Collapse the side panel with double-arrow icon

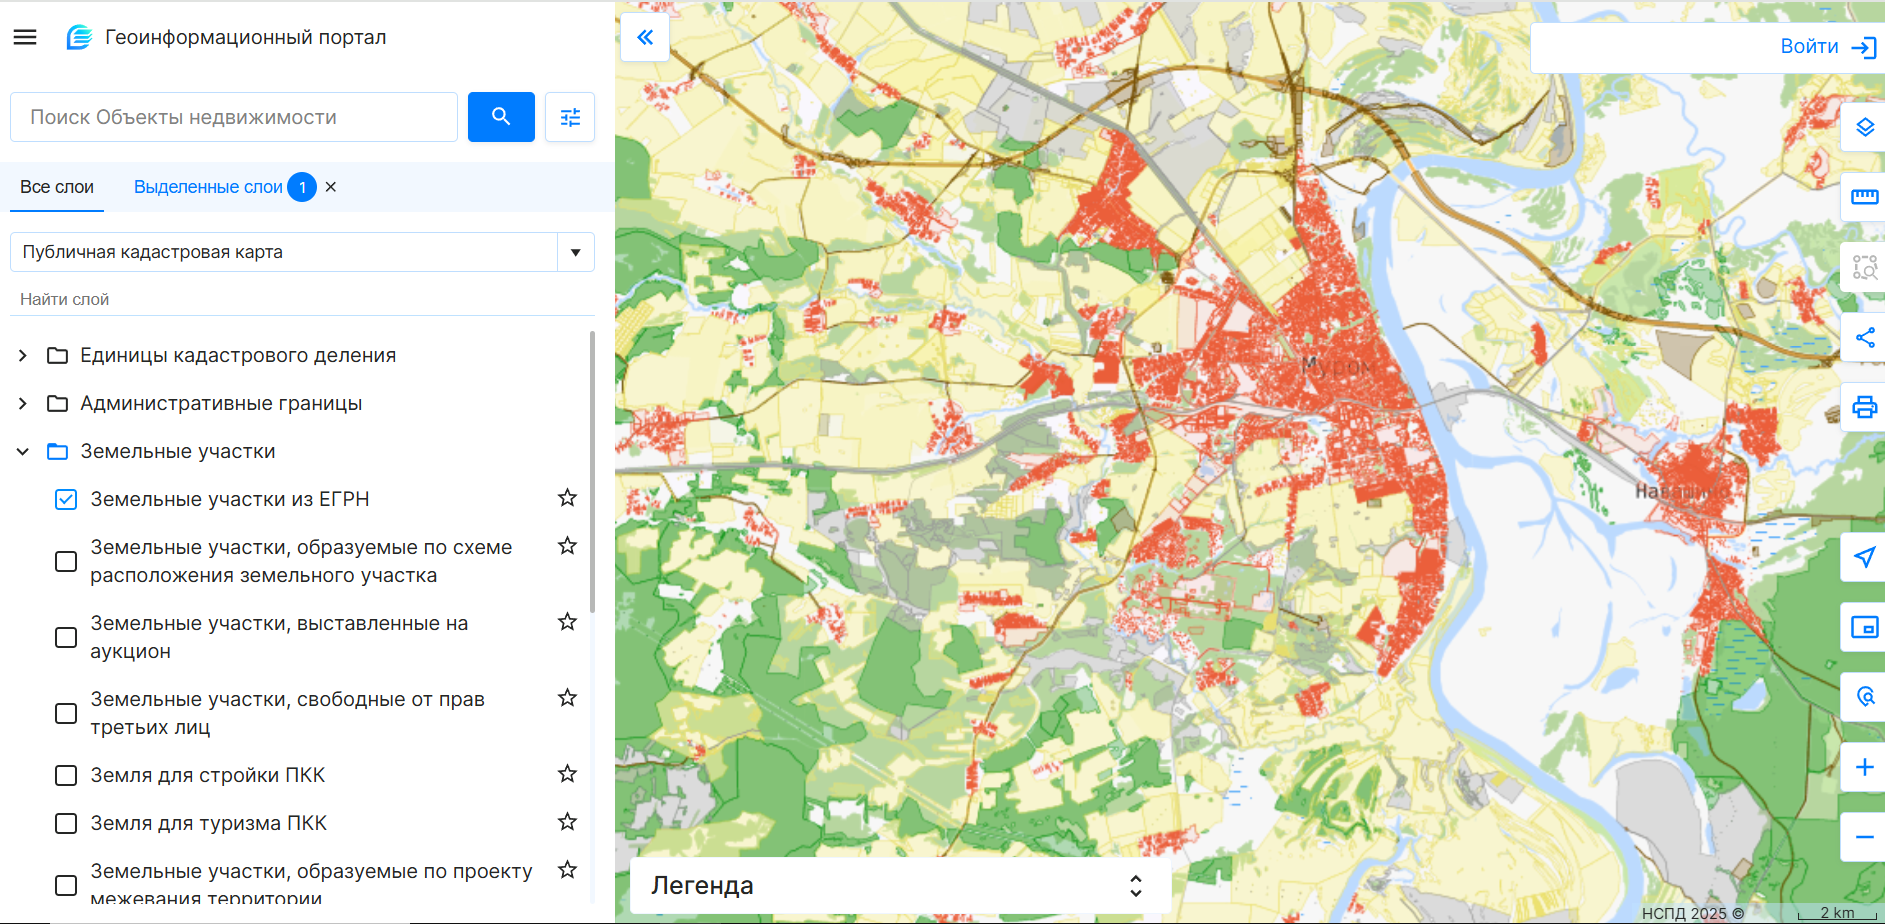click(645, 38)
